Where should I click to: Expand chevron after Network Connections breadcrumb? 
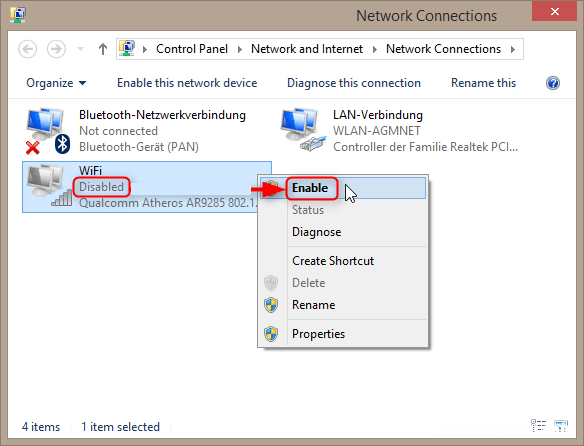(x=513, y=49)
